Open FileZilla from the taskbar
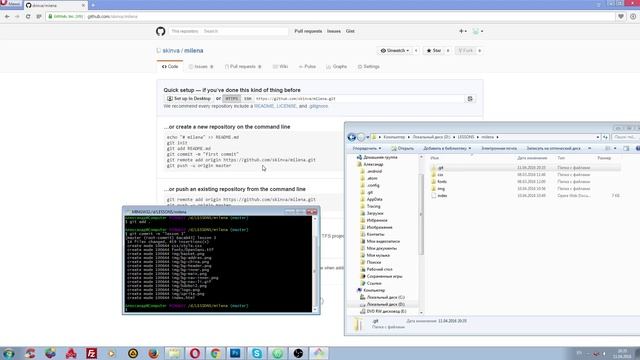The width and height of the screenshot is (640, 360). pyautogui.click(x=91, y=353)
